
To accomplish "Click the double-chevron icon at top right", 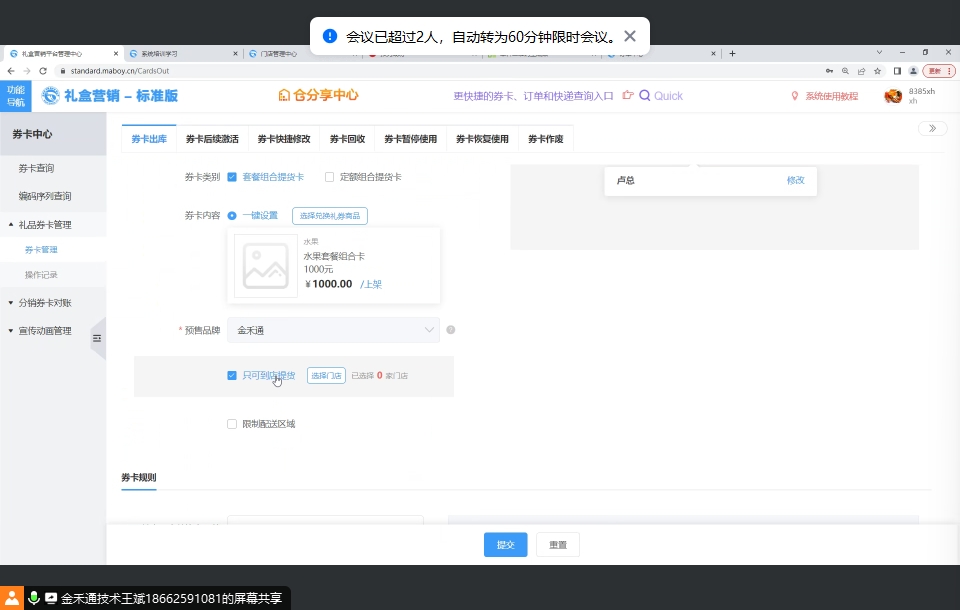I will tap(932, 128).
